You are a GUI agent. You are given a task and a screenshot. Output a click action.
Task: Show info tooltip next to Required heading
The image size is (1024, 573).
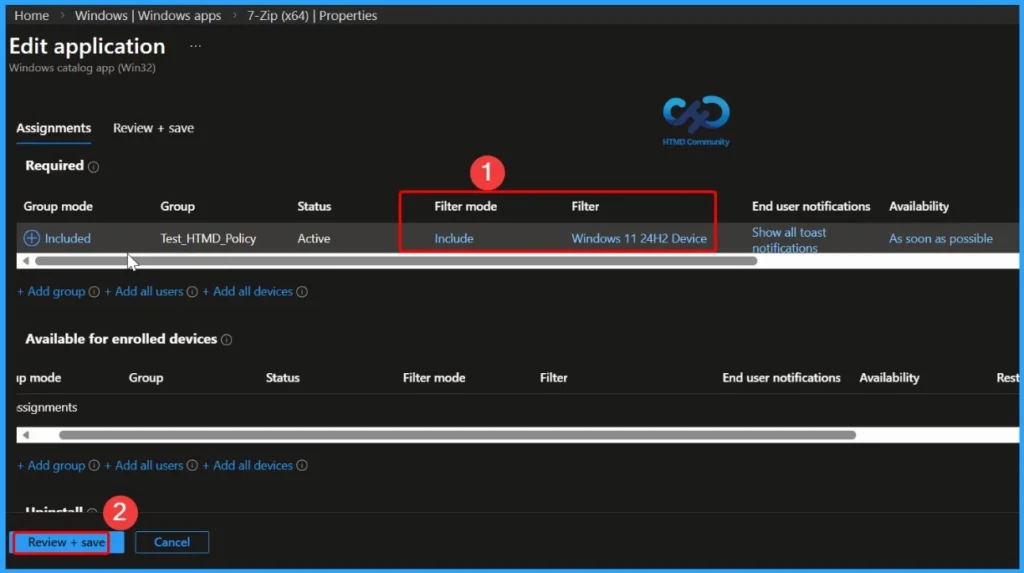click(93, 167)
